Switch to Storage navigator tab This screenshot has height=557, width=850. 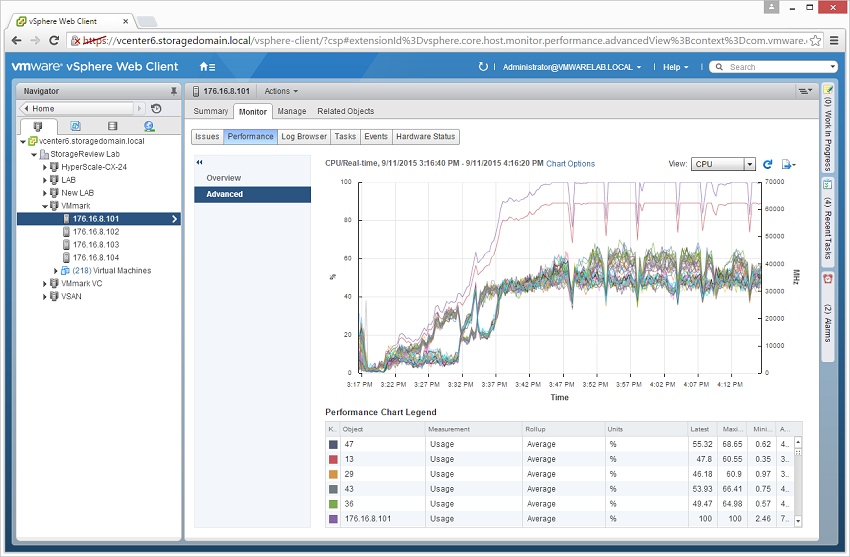click(112, 126)
